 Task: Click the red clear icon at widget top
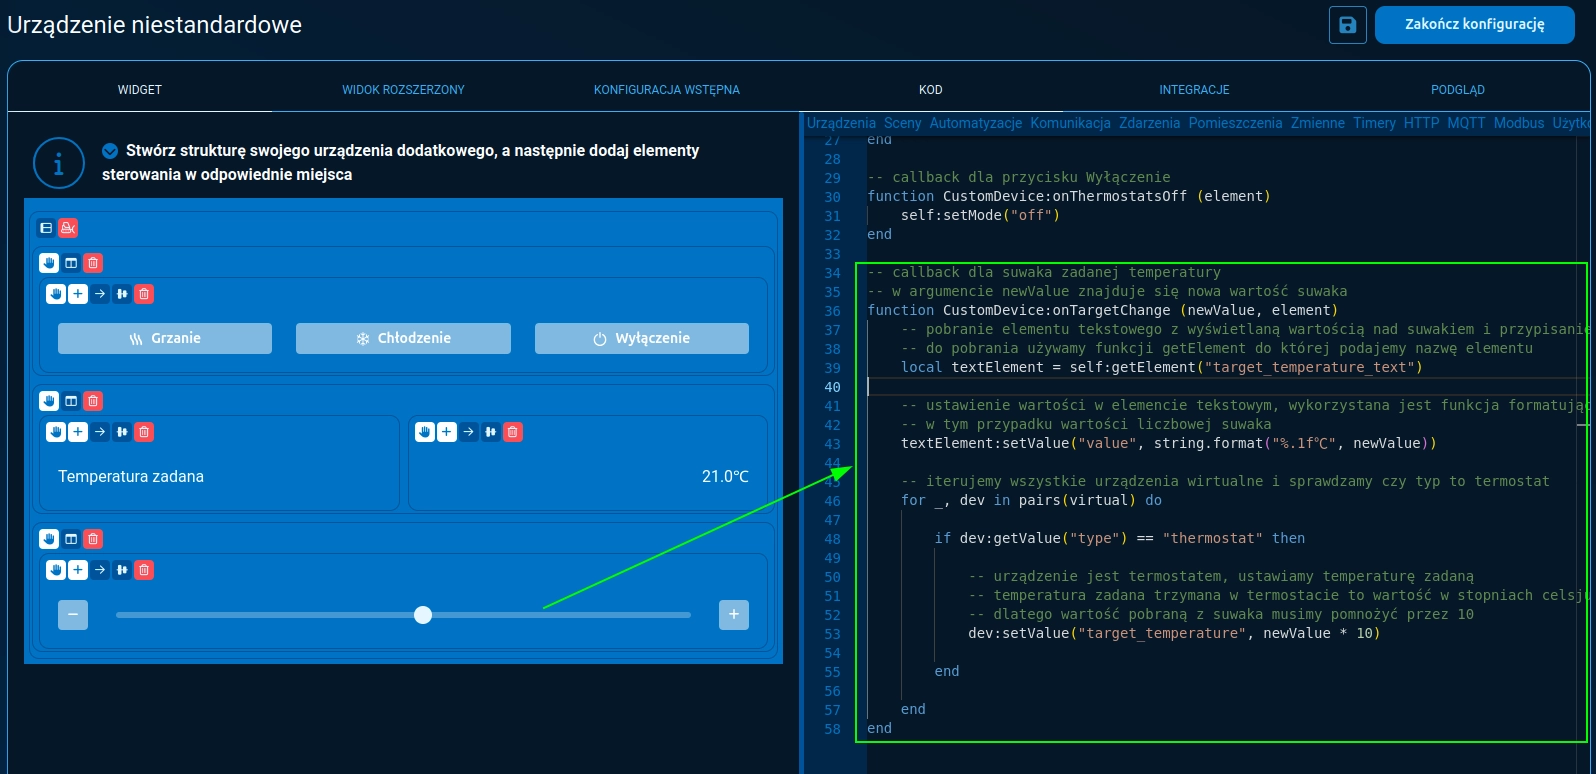point(68,228)
